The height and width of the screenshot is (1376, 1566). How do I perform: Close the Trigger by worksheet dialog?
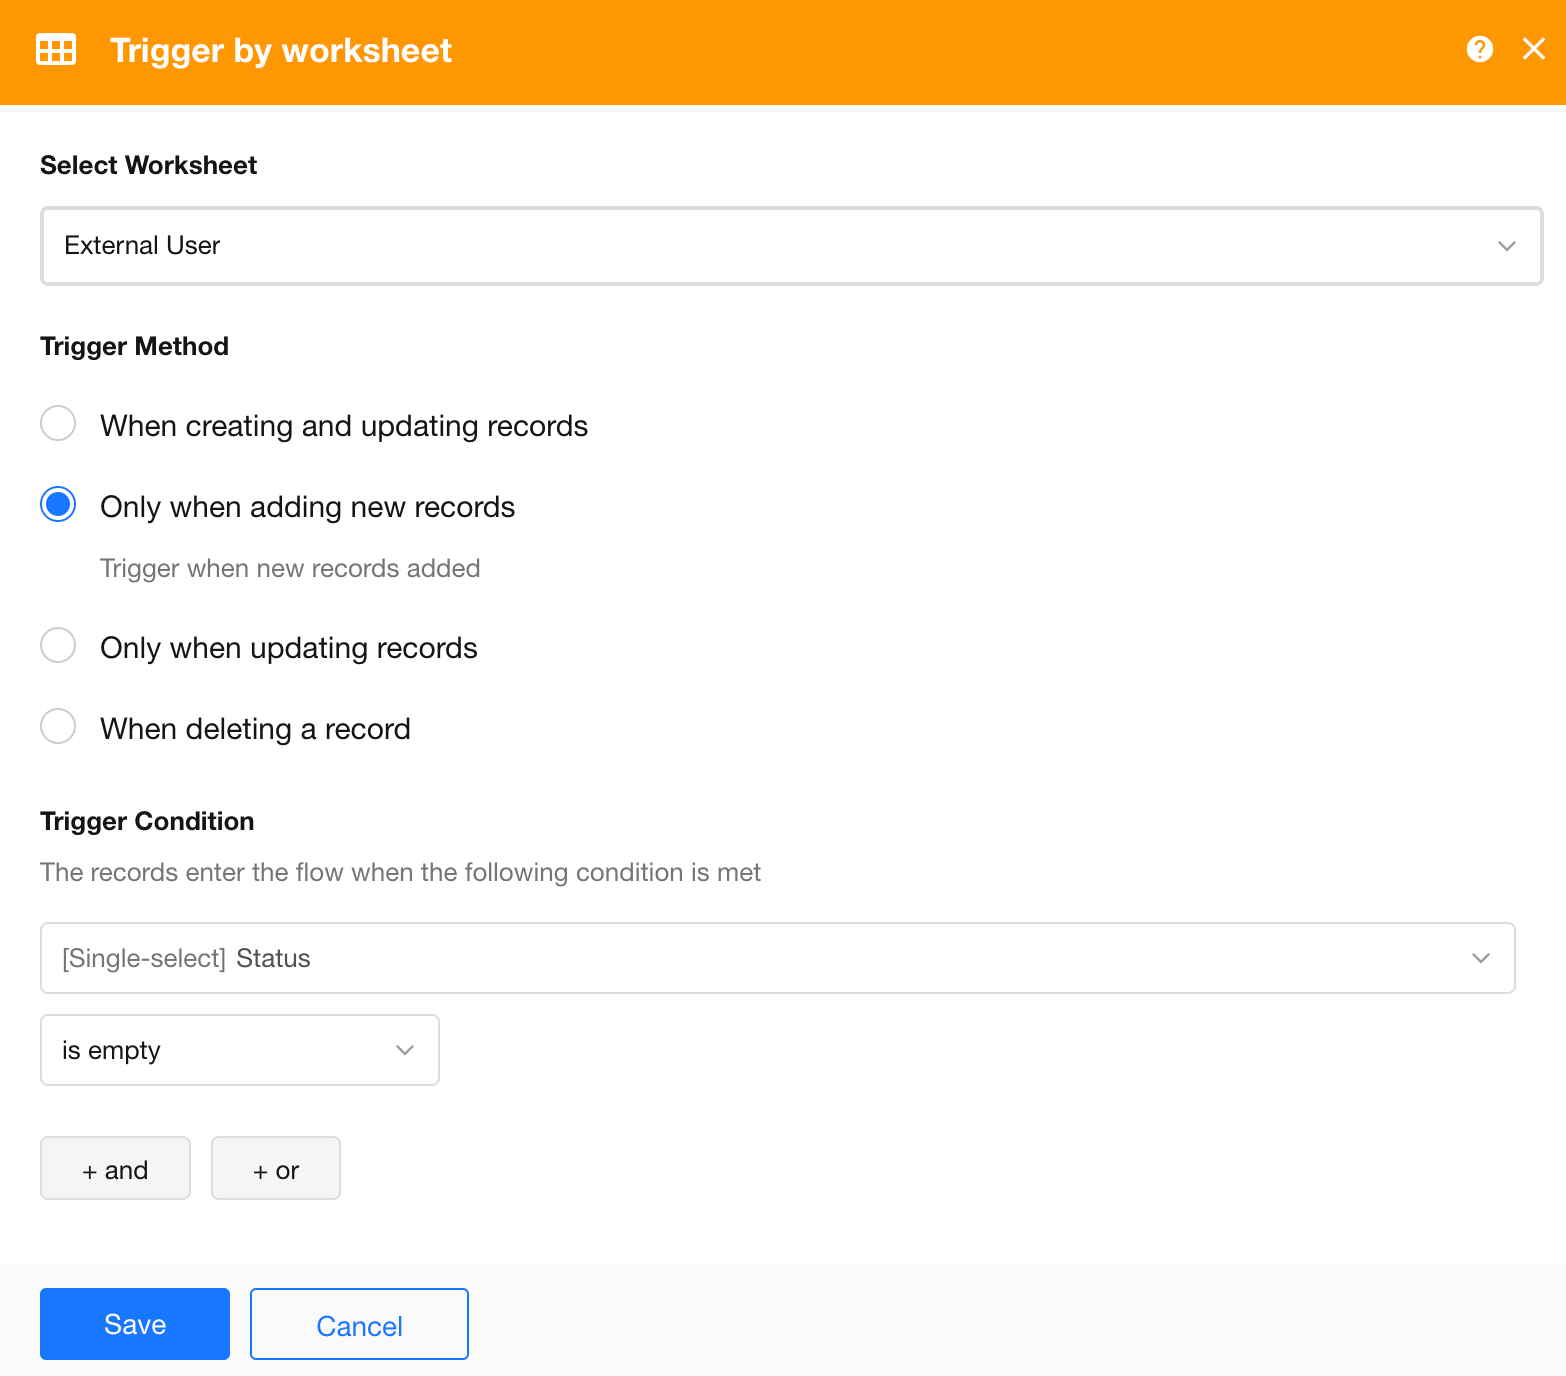[x=1534, y=49]
